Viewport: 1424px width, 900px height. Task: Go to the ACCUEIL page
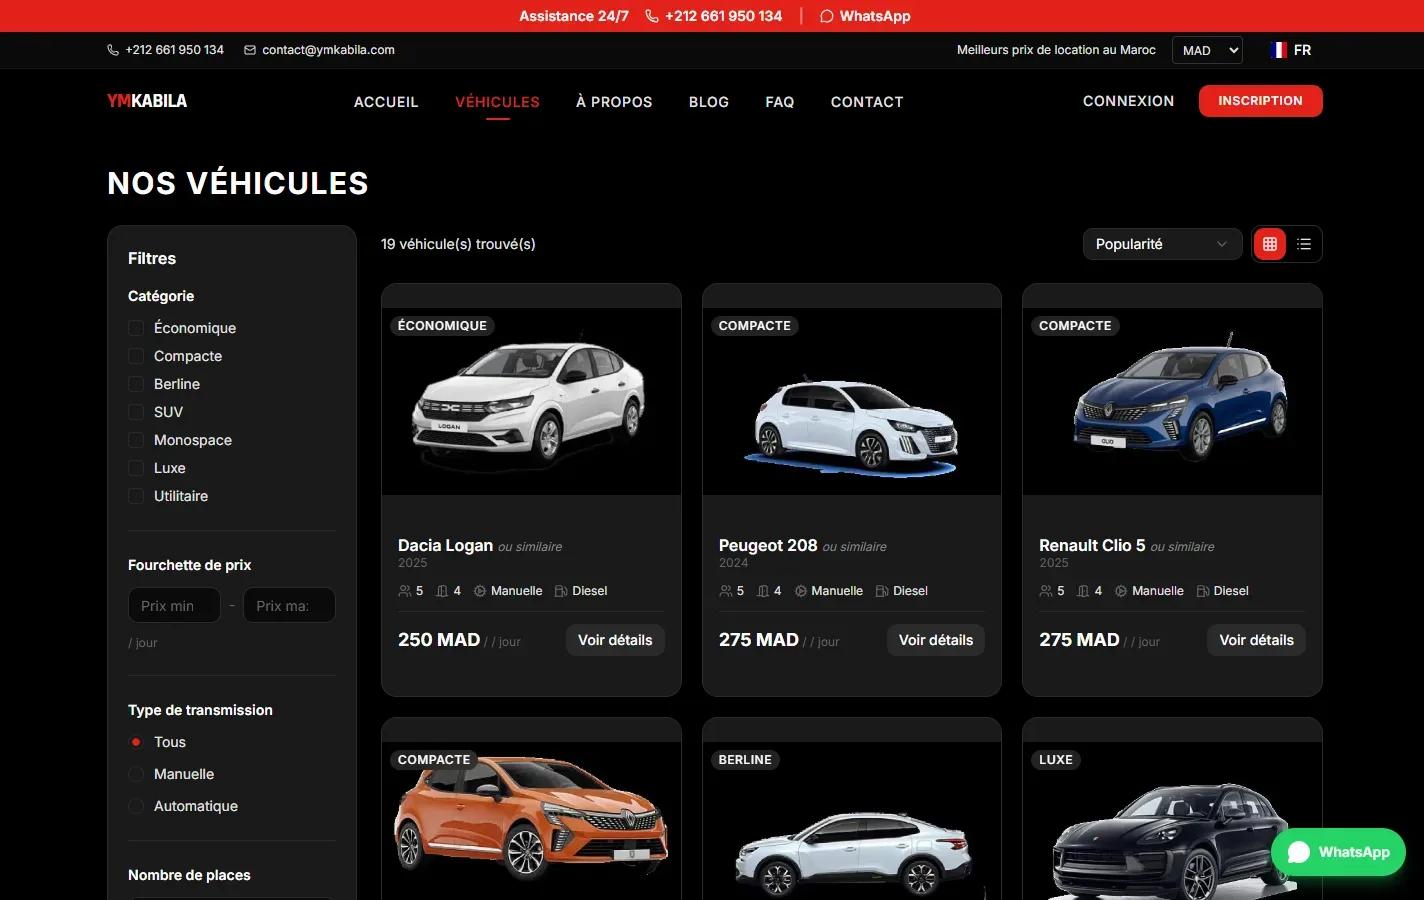(386, 102)
